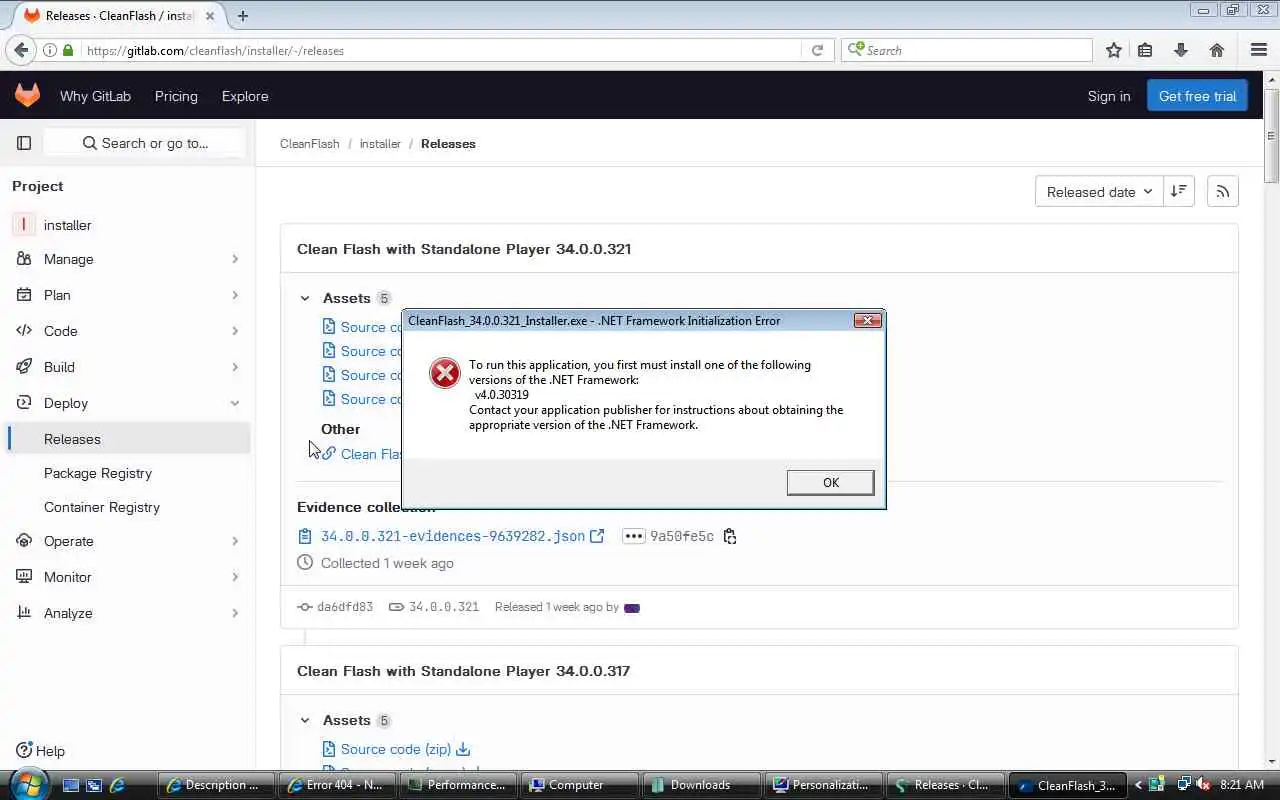
Task: Switch to the Downloads taskbar window
Action: 699,785
